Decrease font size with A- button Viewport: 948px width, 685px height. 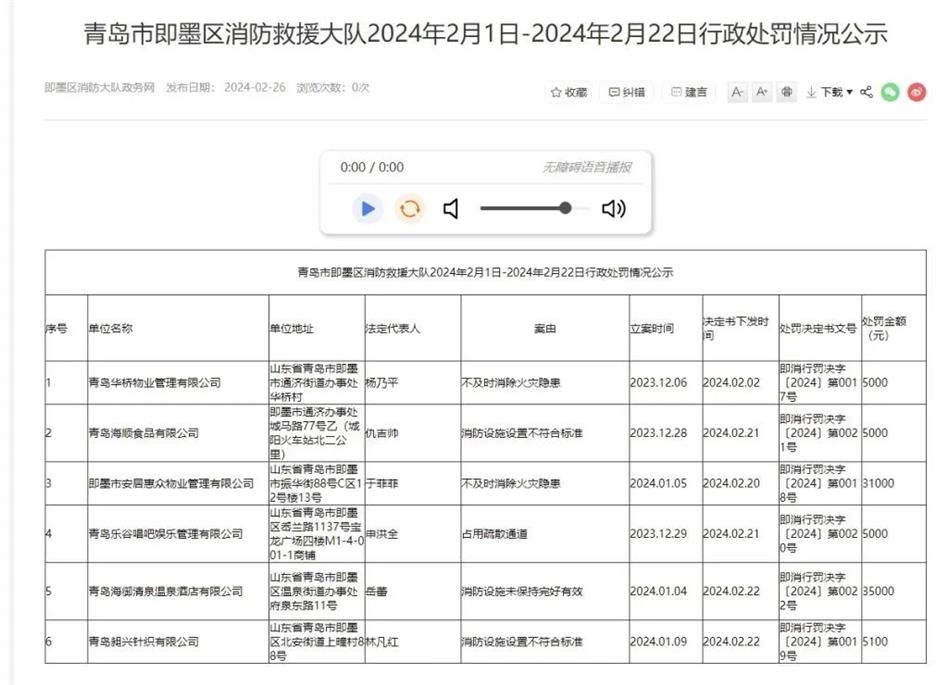737,92
